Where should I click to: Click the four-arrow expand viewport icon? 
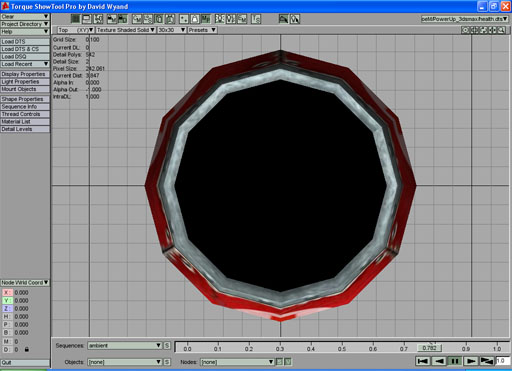[483, 30]
